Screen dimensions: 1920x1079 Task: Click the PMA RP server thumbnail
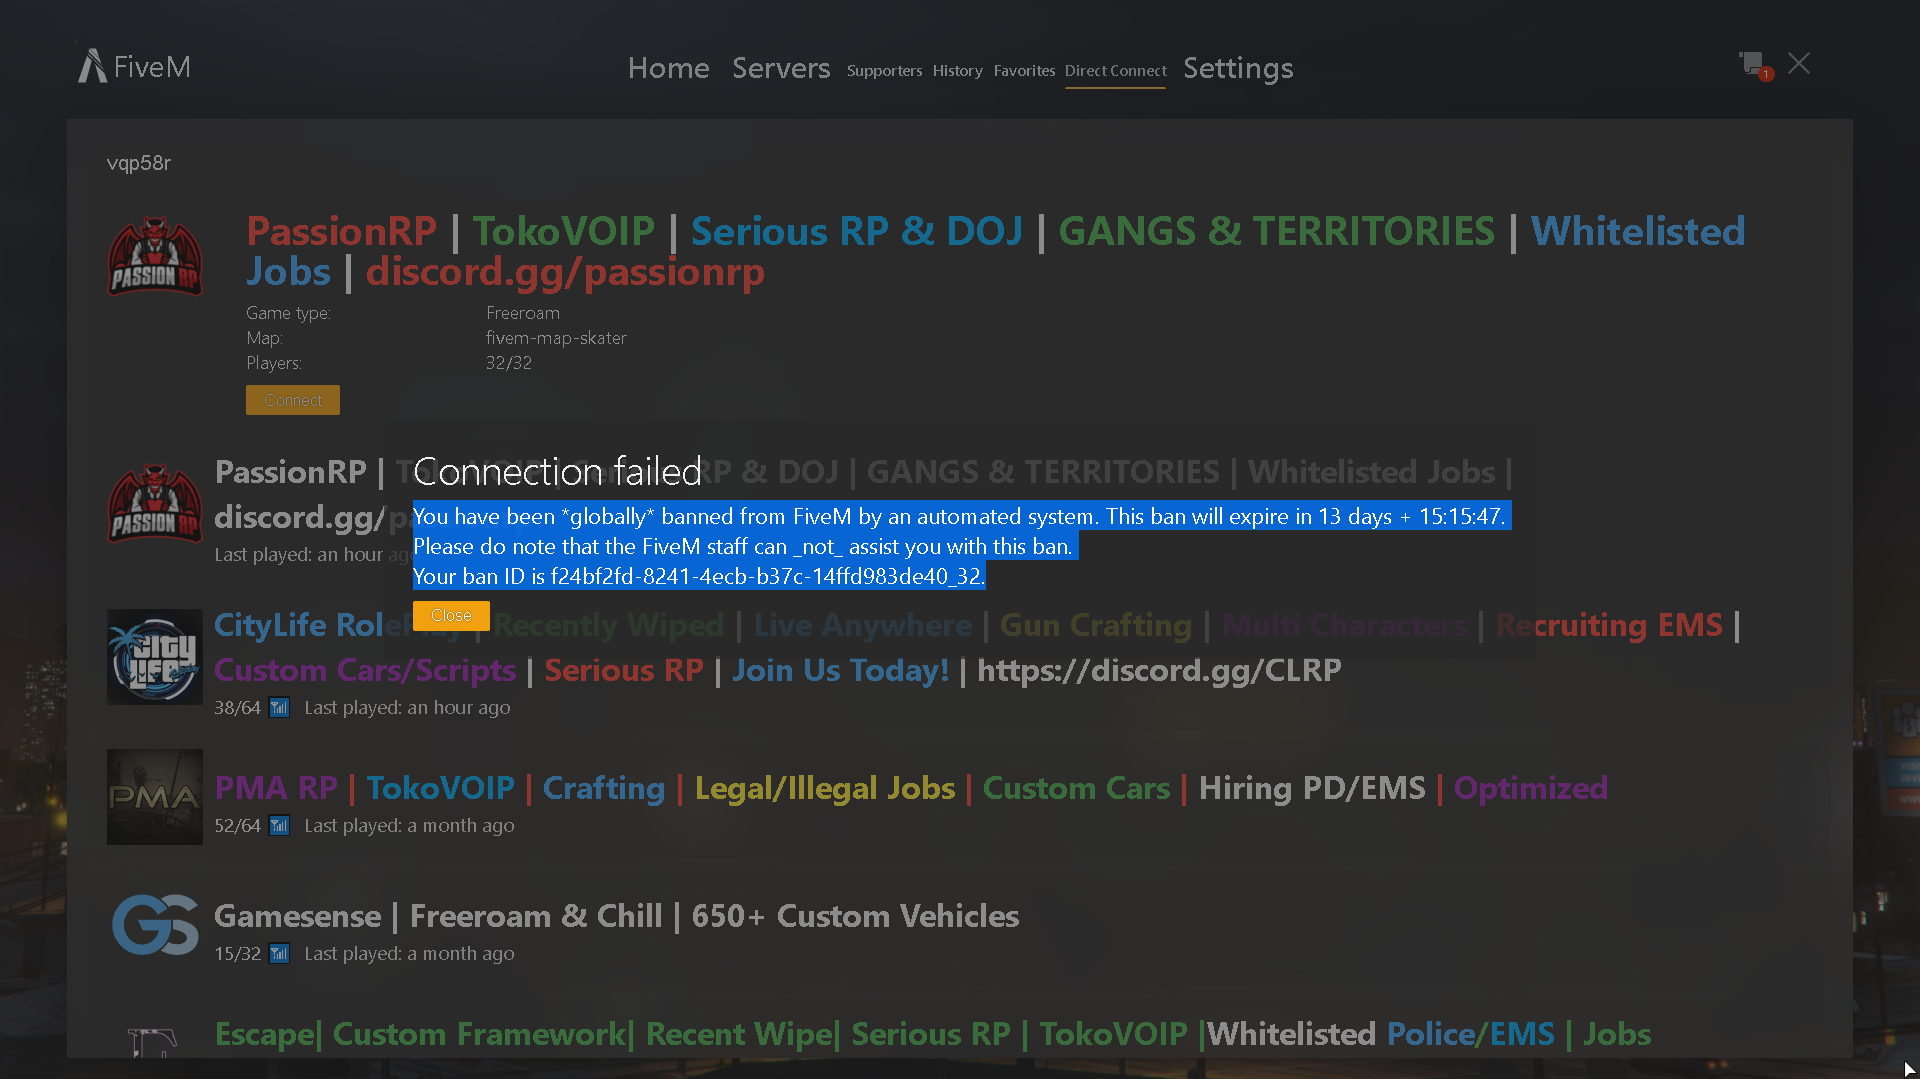(155, 797)
